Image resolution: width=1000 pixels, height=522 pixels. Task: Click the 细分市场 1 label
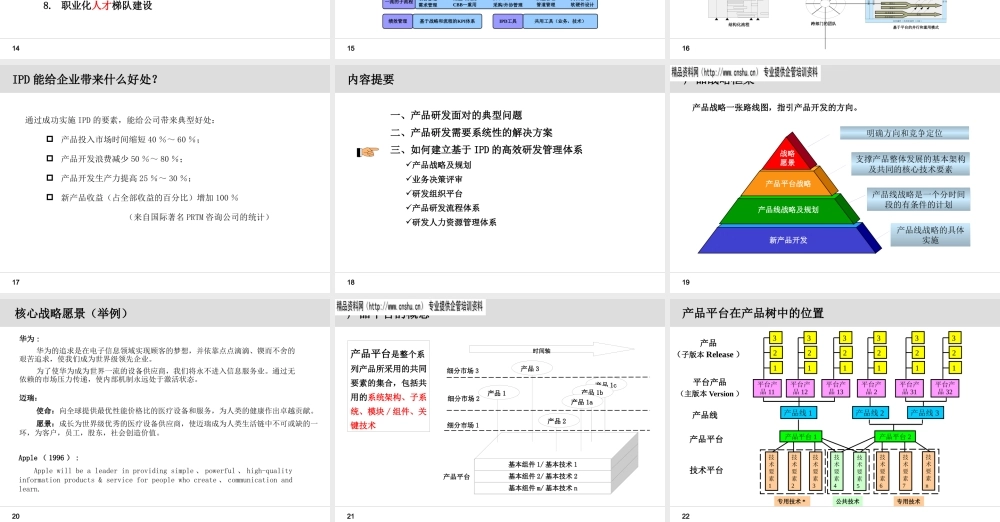(463, 425)
